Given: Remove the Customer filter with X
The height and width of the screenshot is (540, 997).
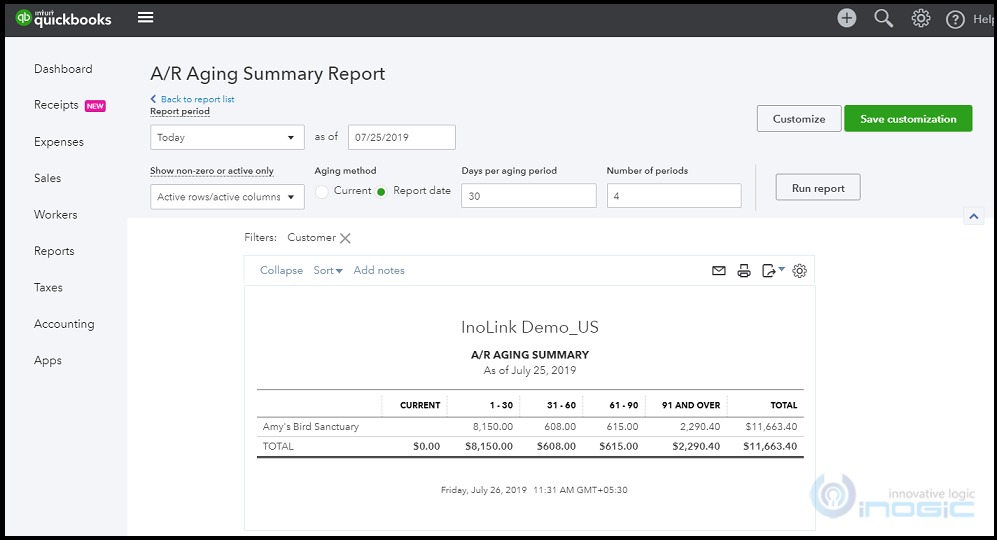Looking at the screenshot, I should coord(345,238).
